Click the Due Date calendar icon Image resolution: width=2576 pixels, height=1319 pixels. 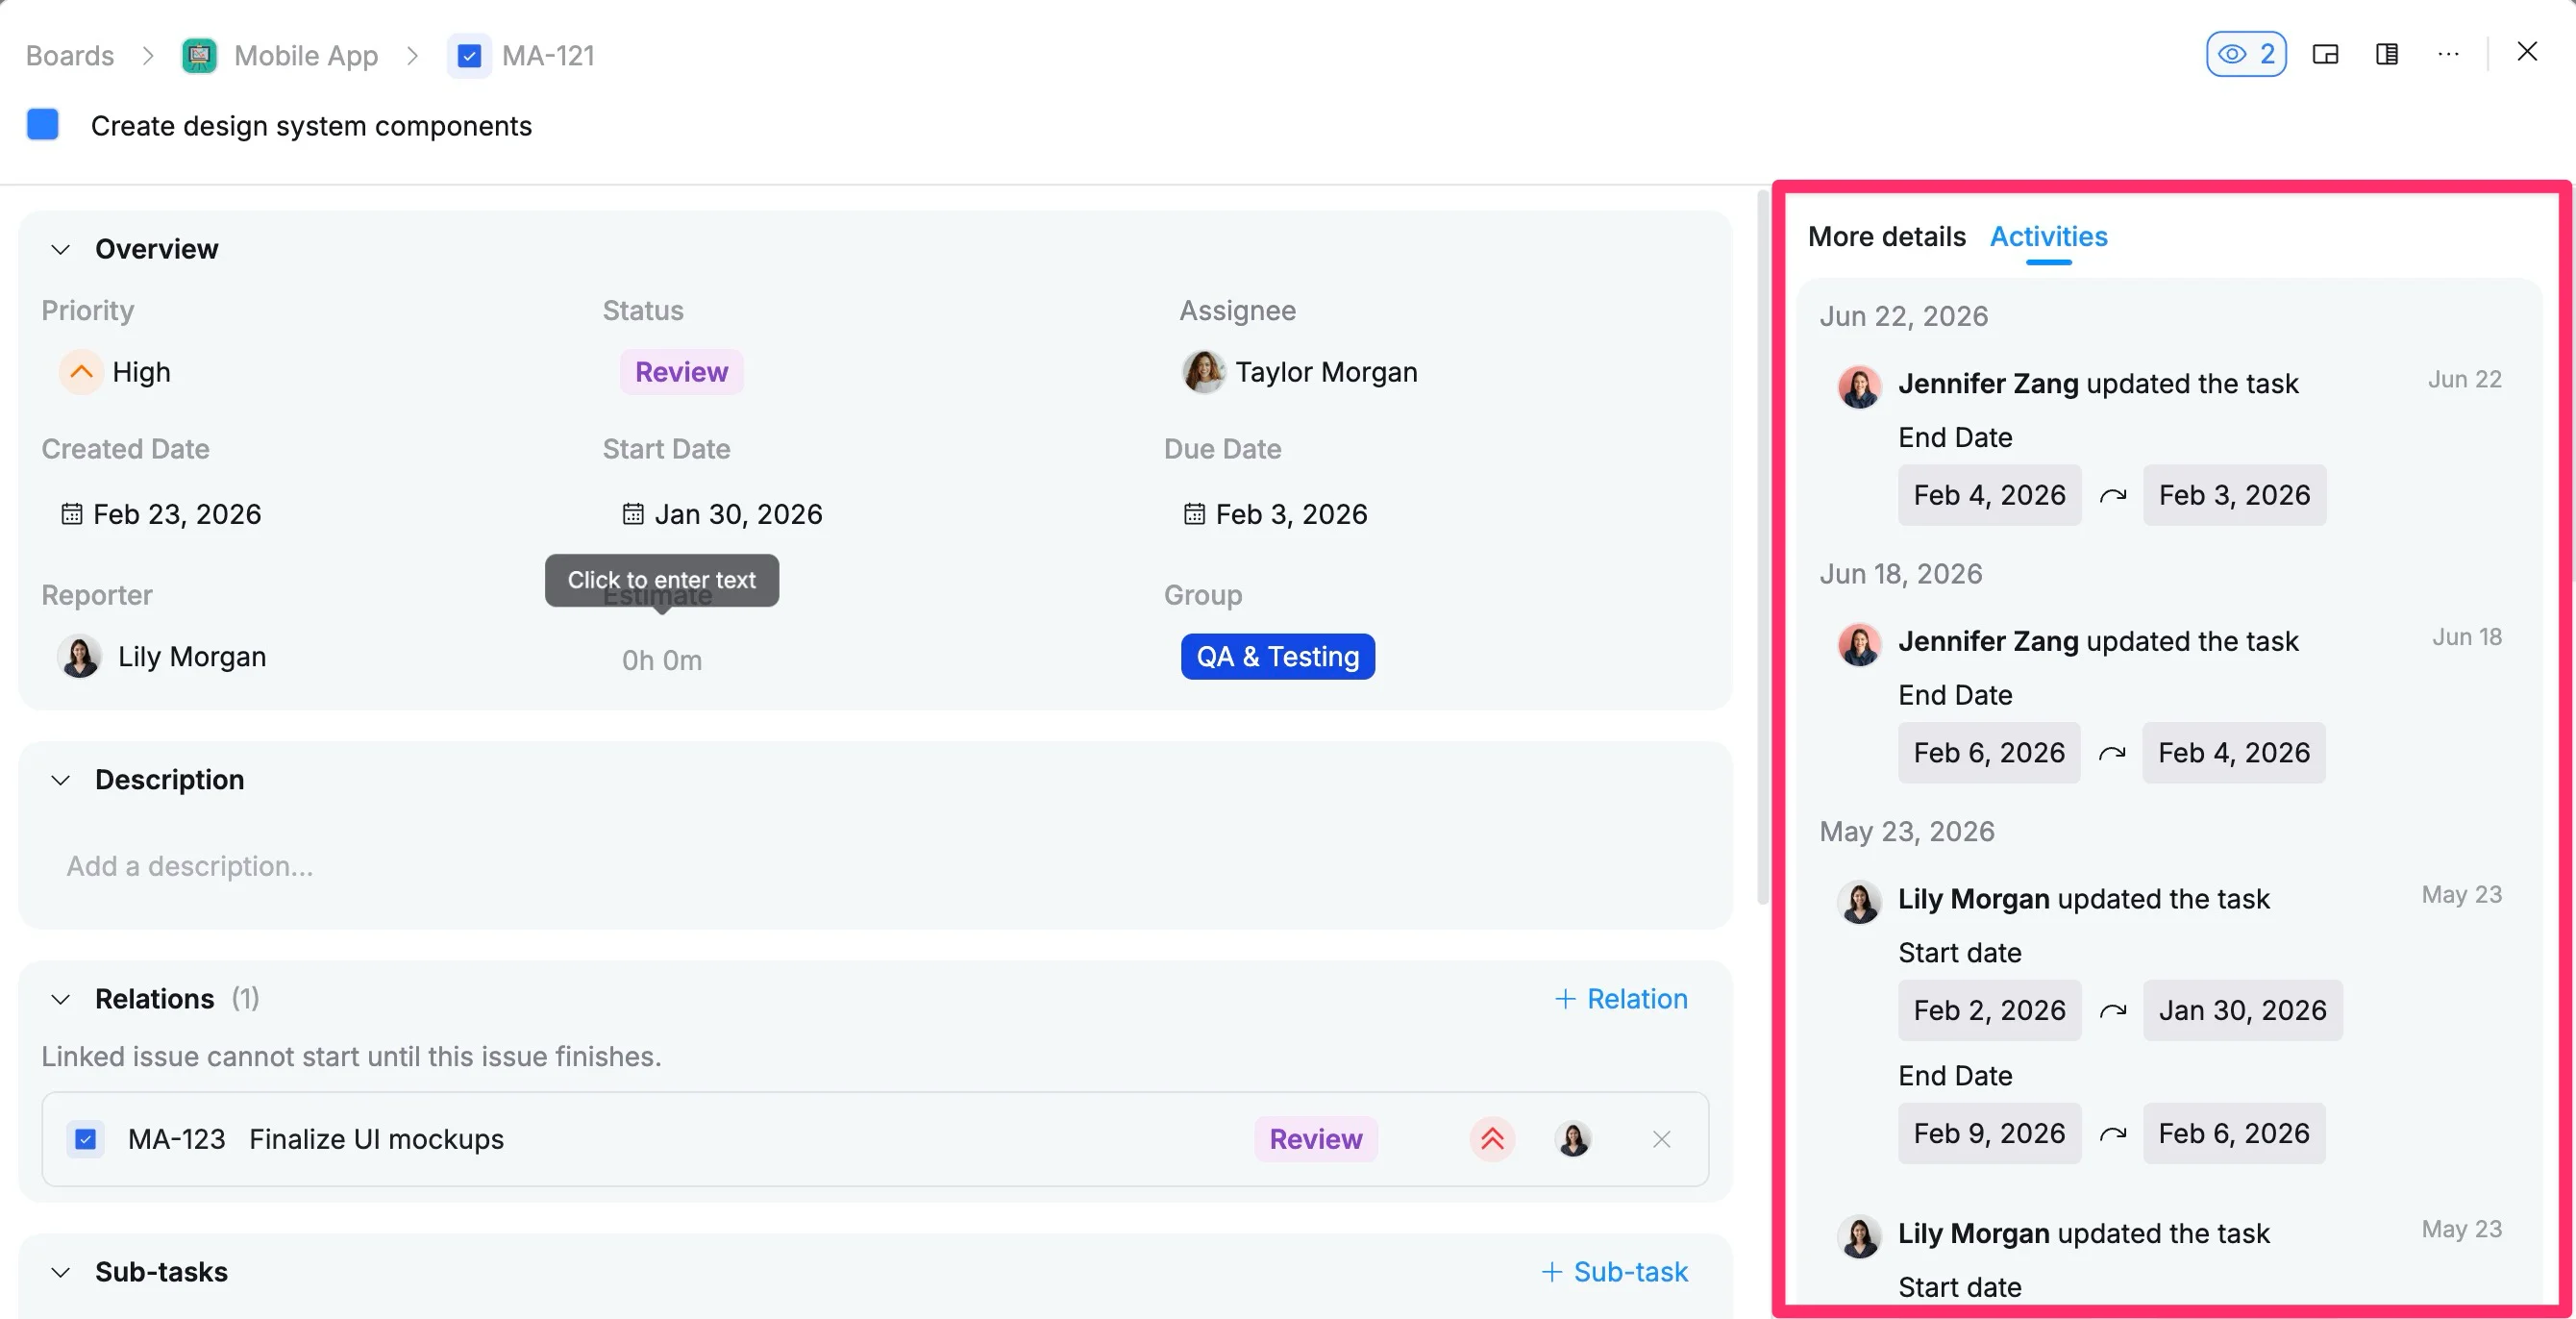coord(1194,514)
